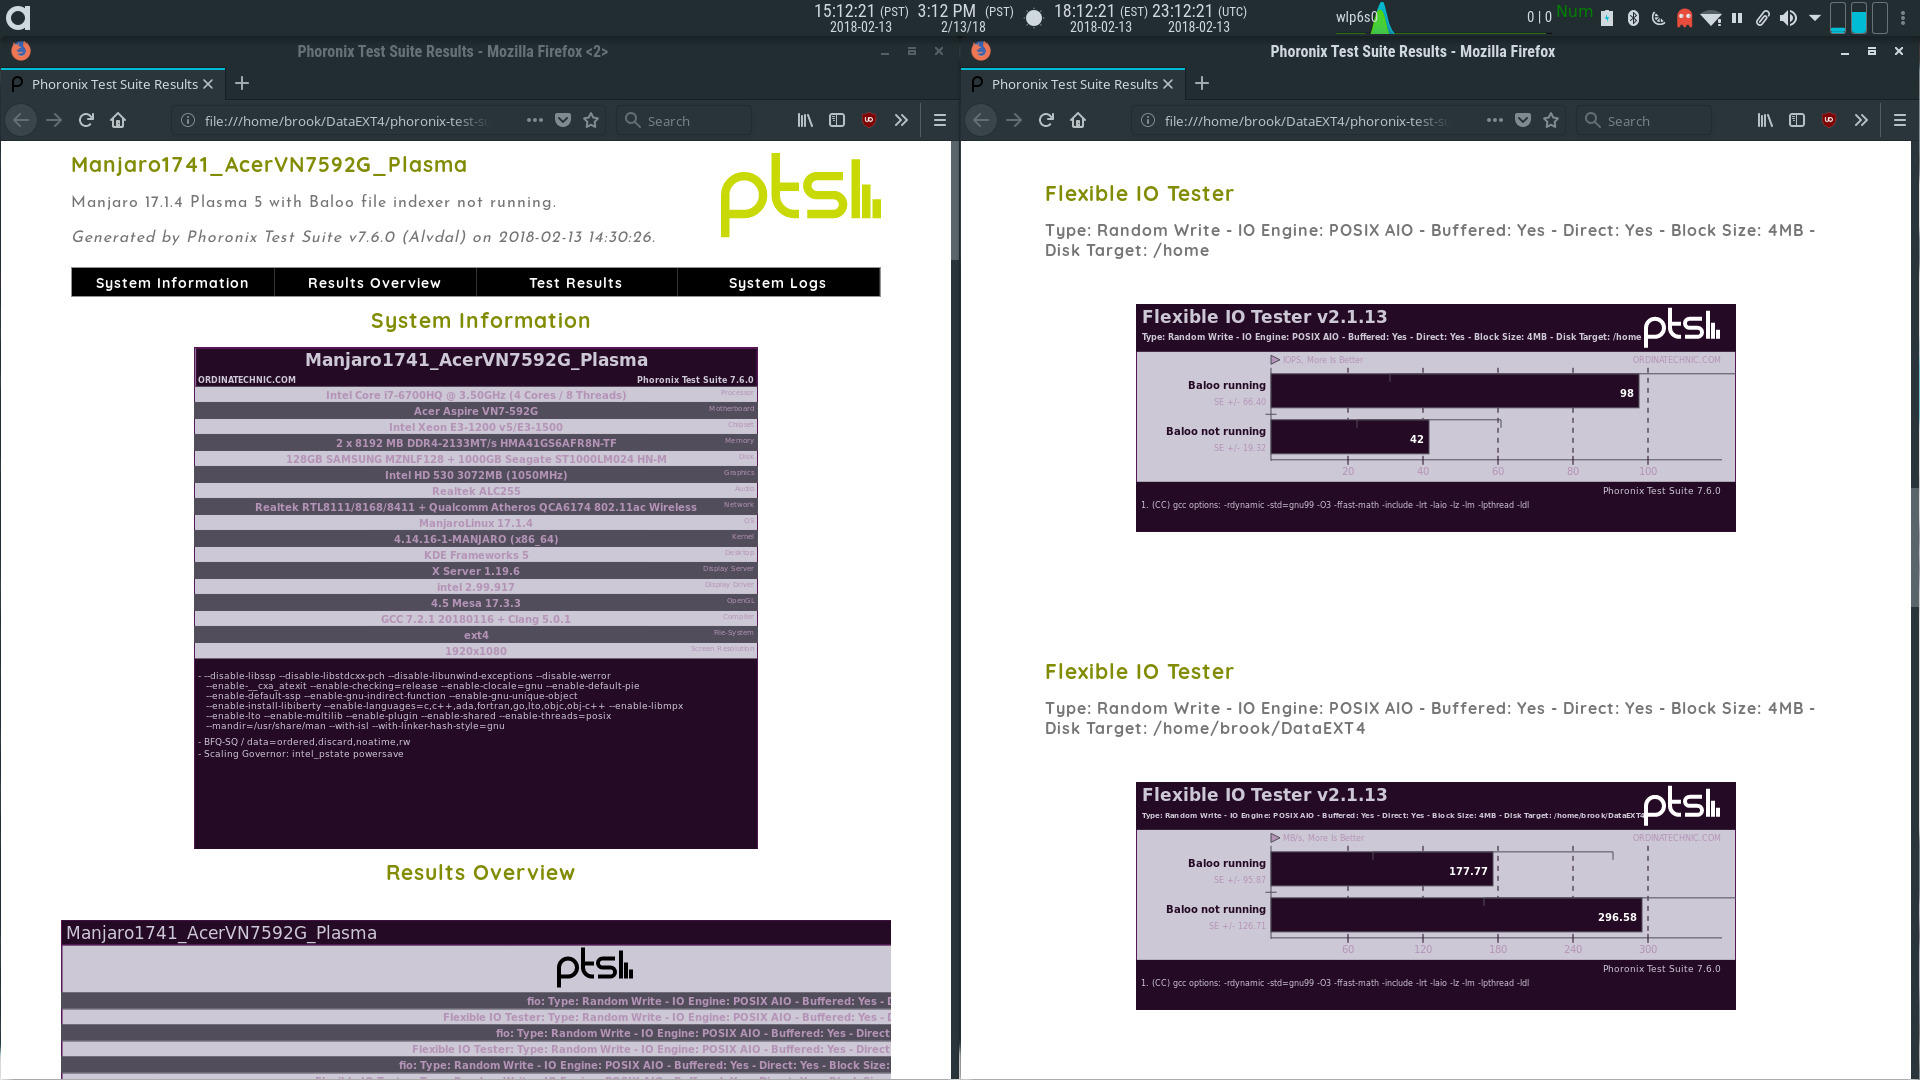Click the pause tray icon
The height and width of the screenshot is (1080, 1920).
(1737, 17)
